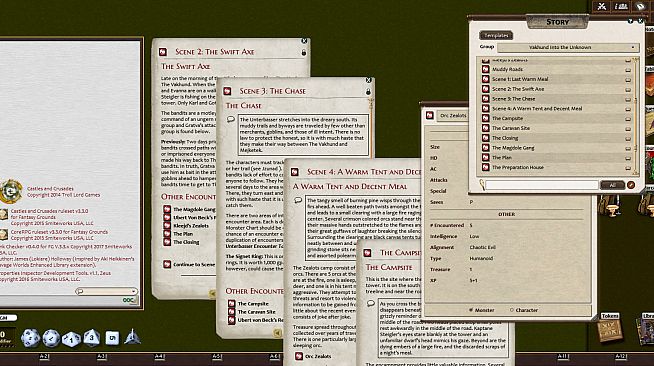
Task: Select the Monster radio button
Action: pos(471,310)
